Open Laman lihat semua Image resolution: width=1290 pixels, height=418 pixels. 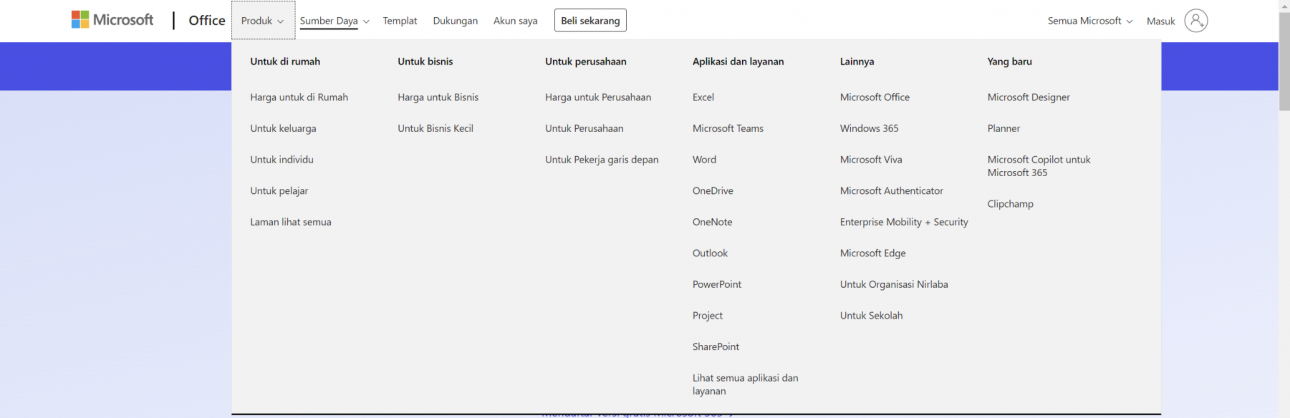pyautogui.click(x=290, y=222)
